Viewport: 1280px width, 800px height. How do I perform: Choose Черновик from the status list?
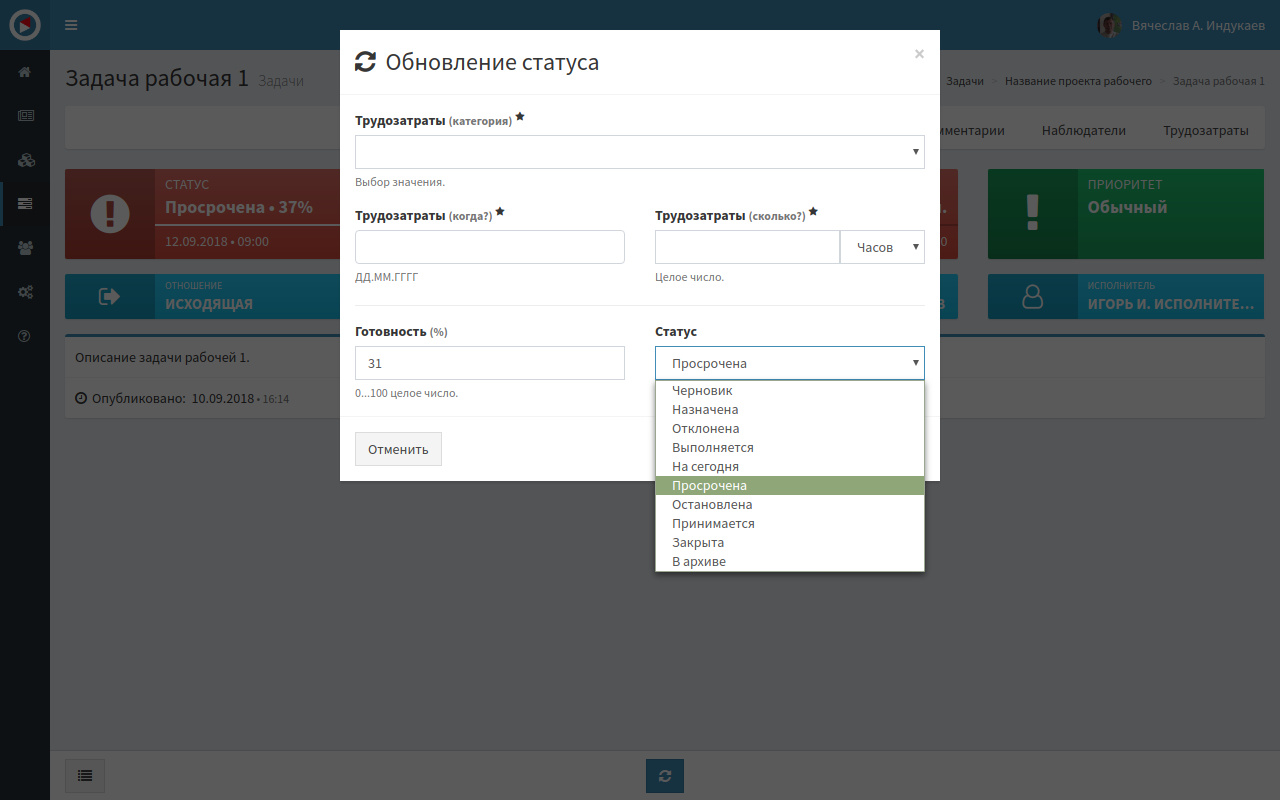tap(790, 391)
